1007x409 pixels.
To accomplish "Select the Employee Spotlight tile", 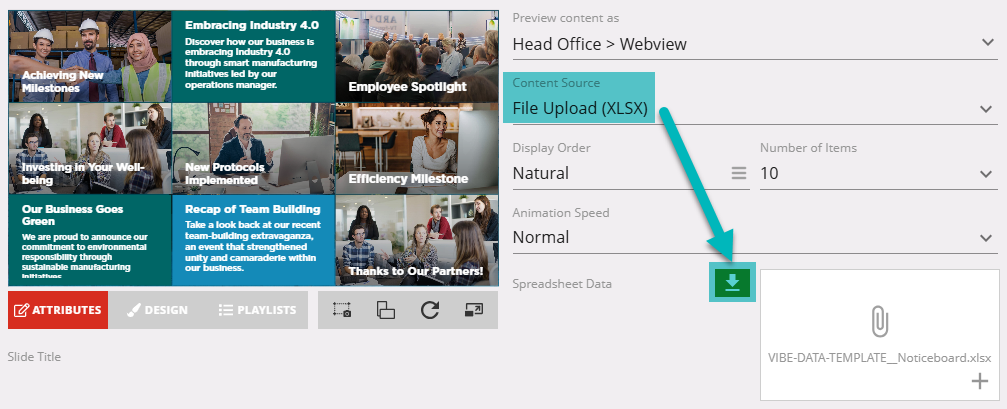I will pyautogui.click(x=416, y=57).
